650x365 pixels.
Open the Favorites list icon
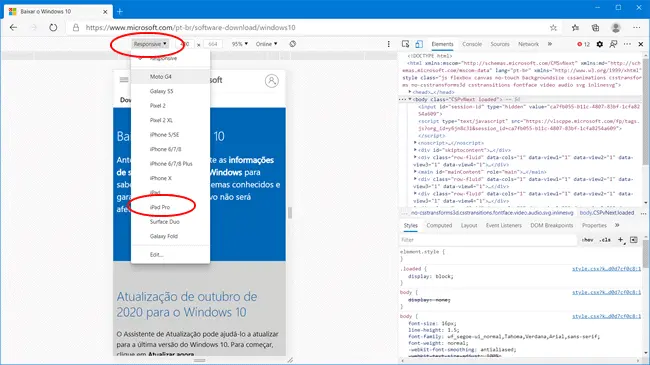[x=575, y=28]
